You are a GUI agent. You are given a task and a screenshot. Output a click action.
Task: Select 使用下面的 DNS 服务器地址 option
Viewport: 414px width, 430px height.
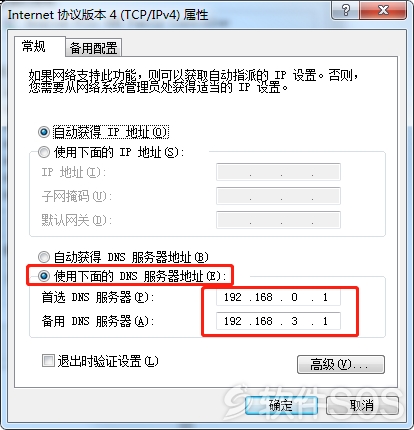tap(44, 276)
